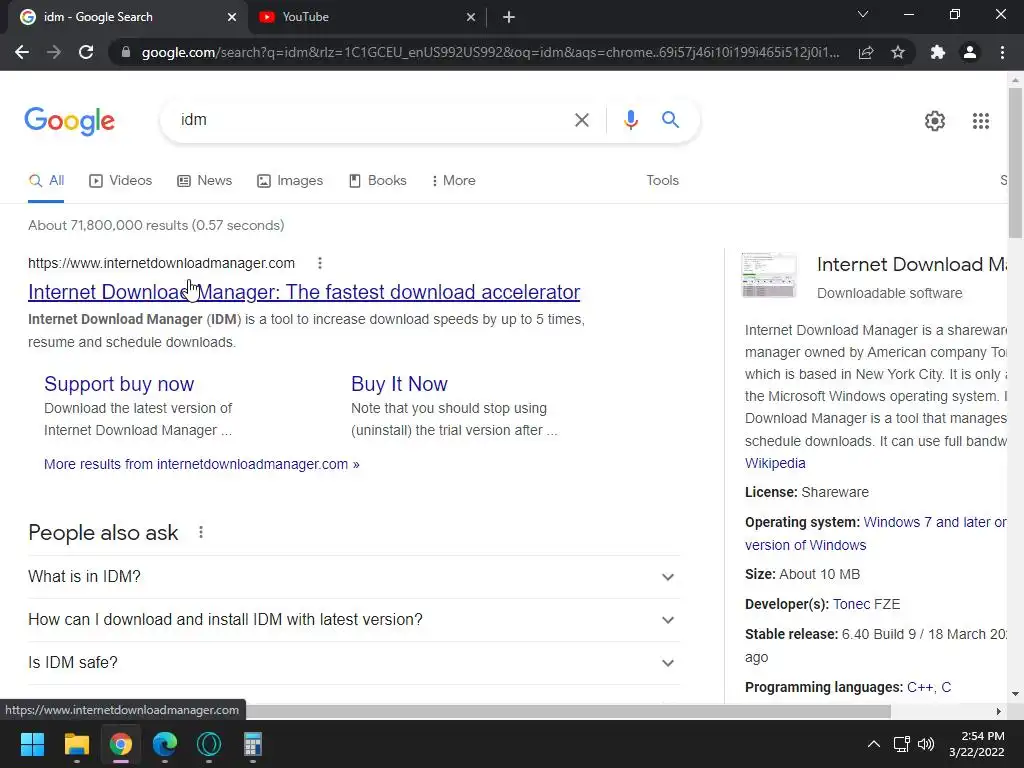Open Google Settings gear
The height and width of the screenshot is (768, 1024).
coord(935,121)
